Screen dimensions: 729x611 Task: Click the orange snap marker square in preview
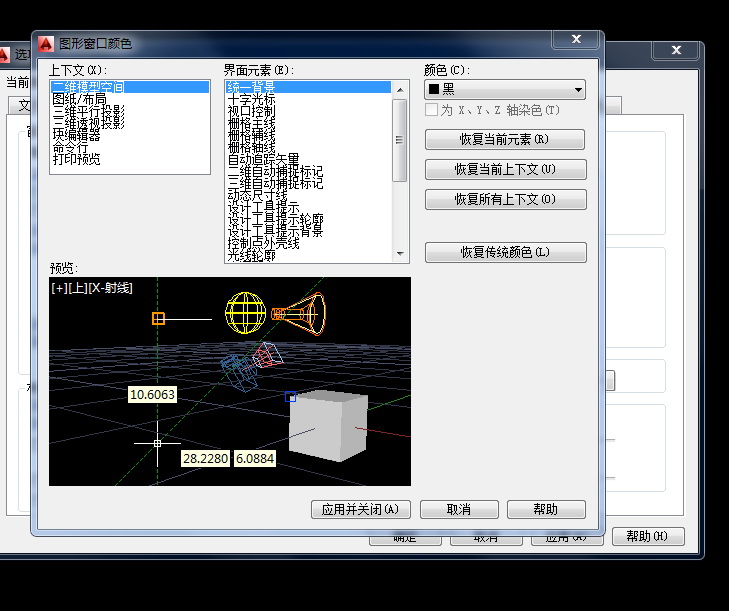[x=159, y=319]
